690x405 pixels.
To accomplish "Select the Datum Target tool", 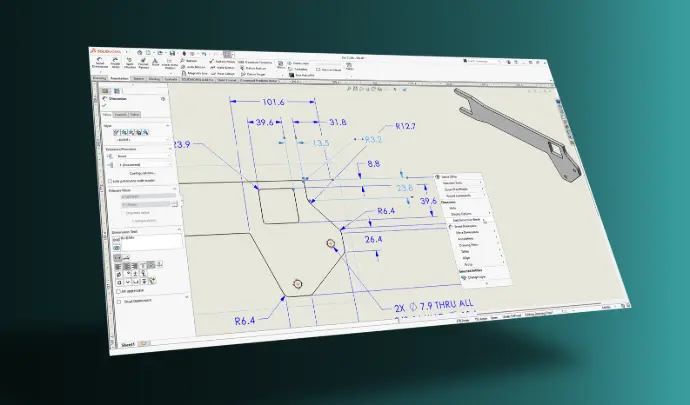I will point(253,75).
